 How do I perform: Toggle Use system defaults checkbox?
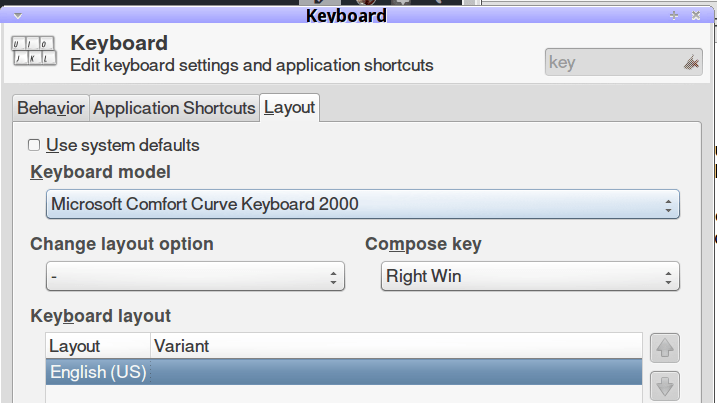[x=34, y=145]
